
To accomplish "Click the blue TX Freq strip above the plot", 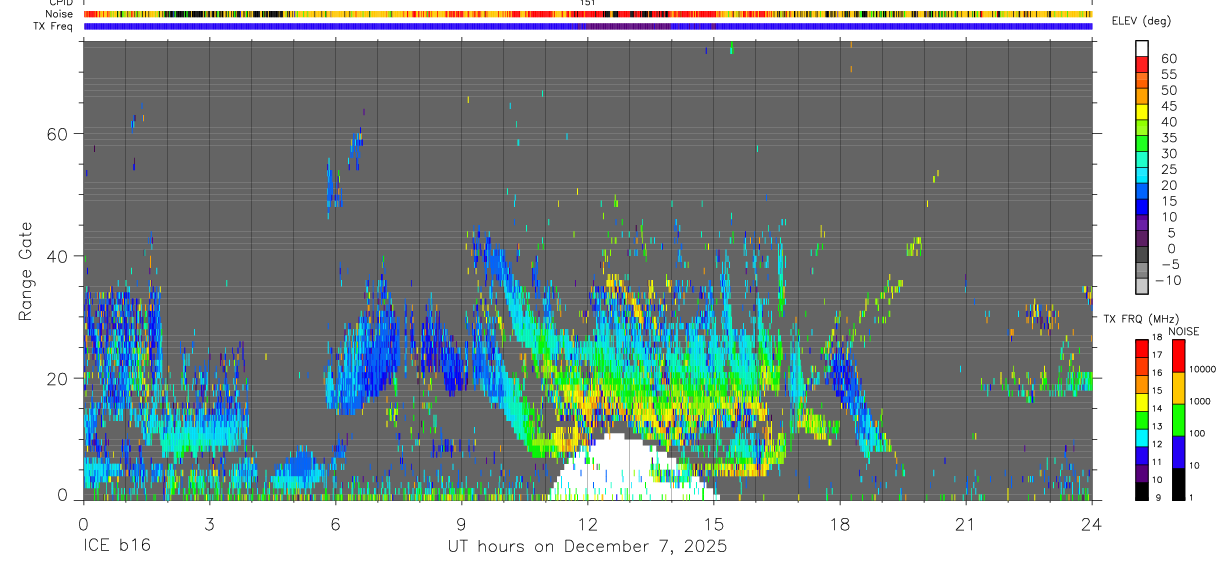I will click(x=587, y=26).
